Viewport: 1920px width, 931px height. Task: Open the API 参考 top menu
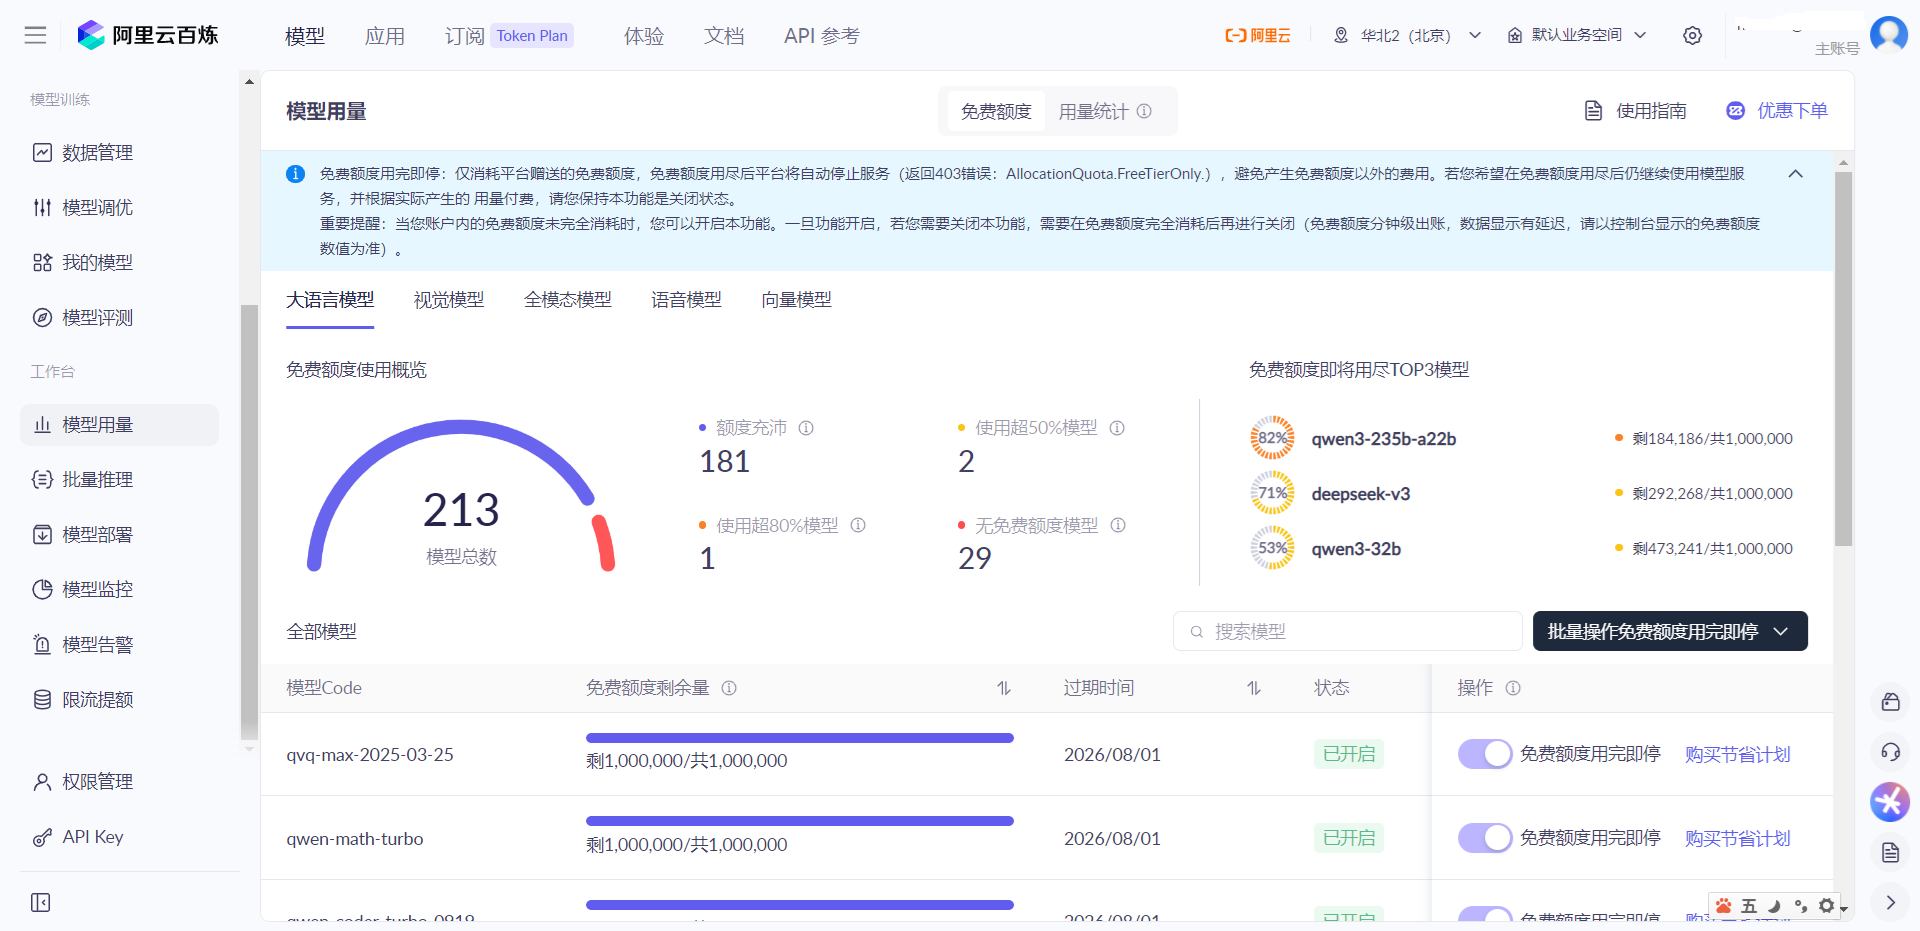[822, 36]
